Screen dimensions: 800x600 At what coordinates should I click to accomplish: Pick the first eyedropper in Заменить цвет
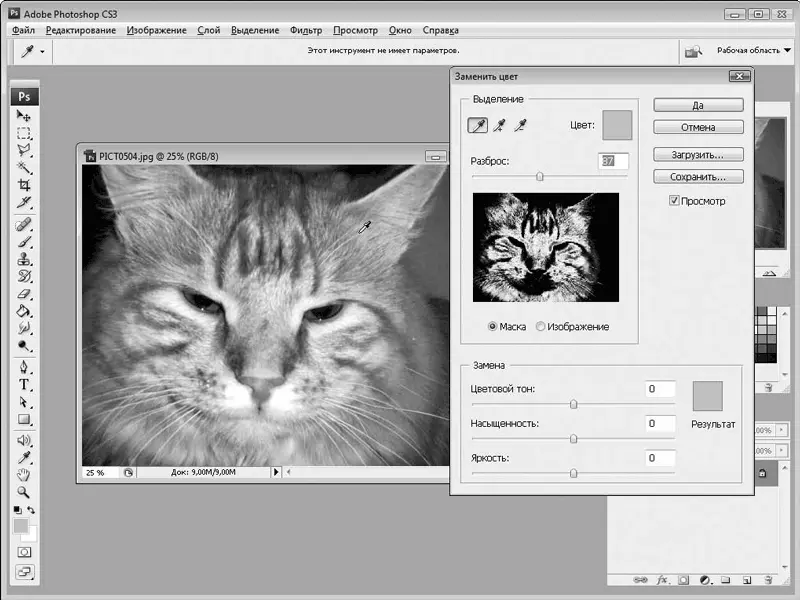click(x=478, y=126)
